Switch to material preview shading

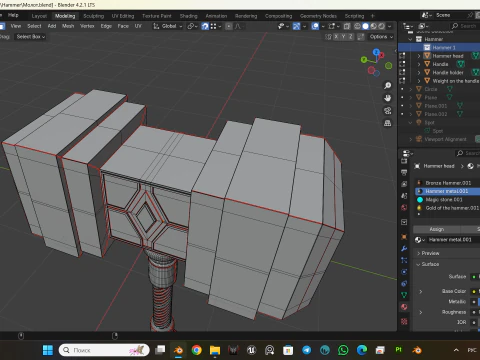coord(373,26)
